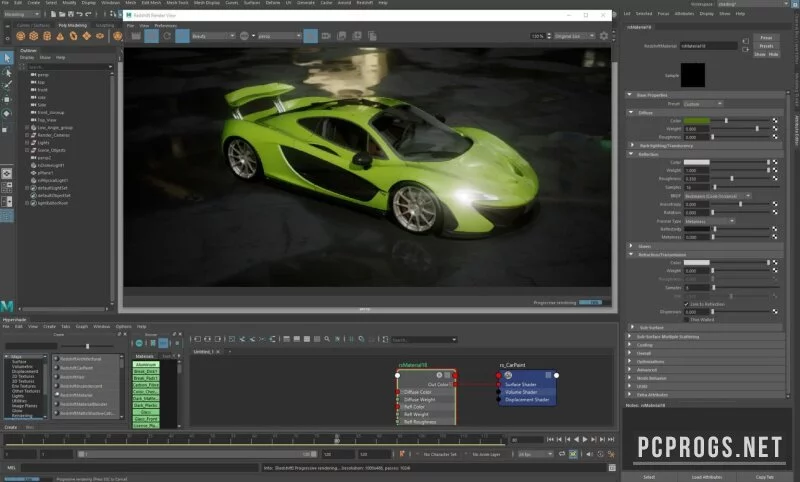Click the green Diffuse Color swatch
Viewport: 800px width, 482px height.
pyautogui.click(x=696, y=120)
